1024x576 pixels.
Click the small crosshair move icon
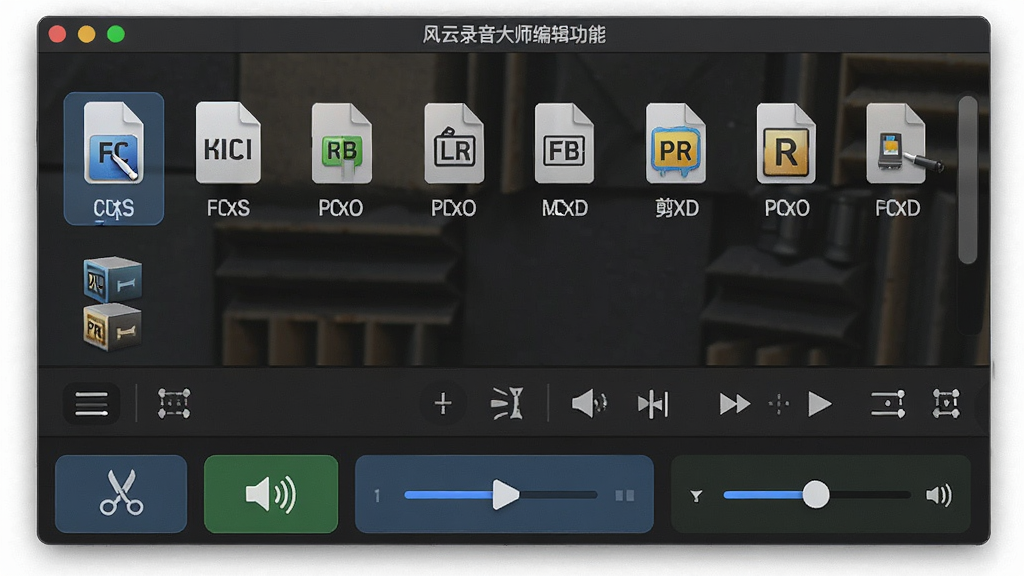tap(778, 404)
